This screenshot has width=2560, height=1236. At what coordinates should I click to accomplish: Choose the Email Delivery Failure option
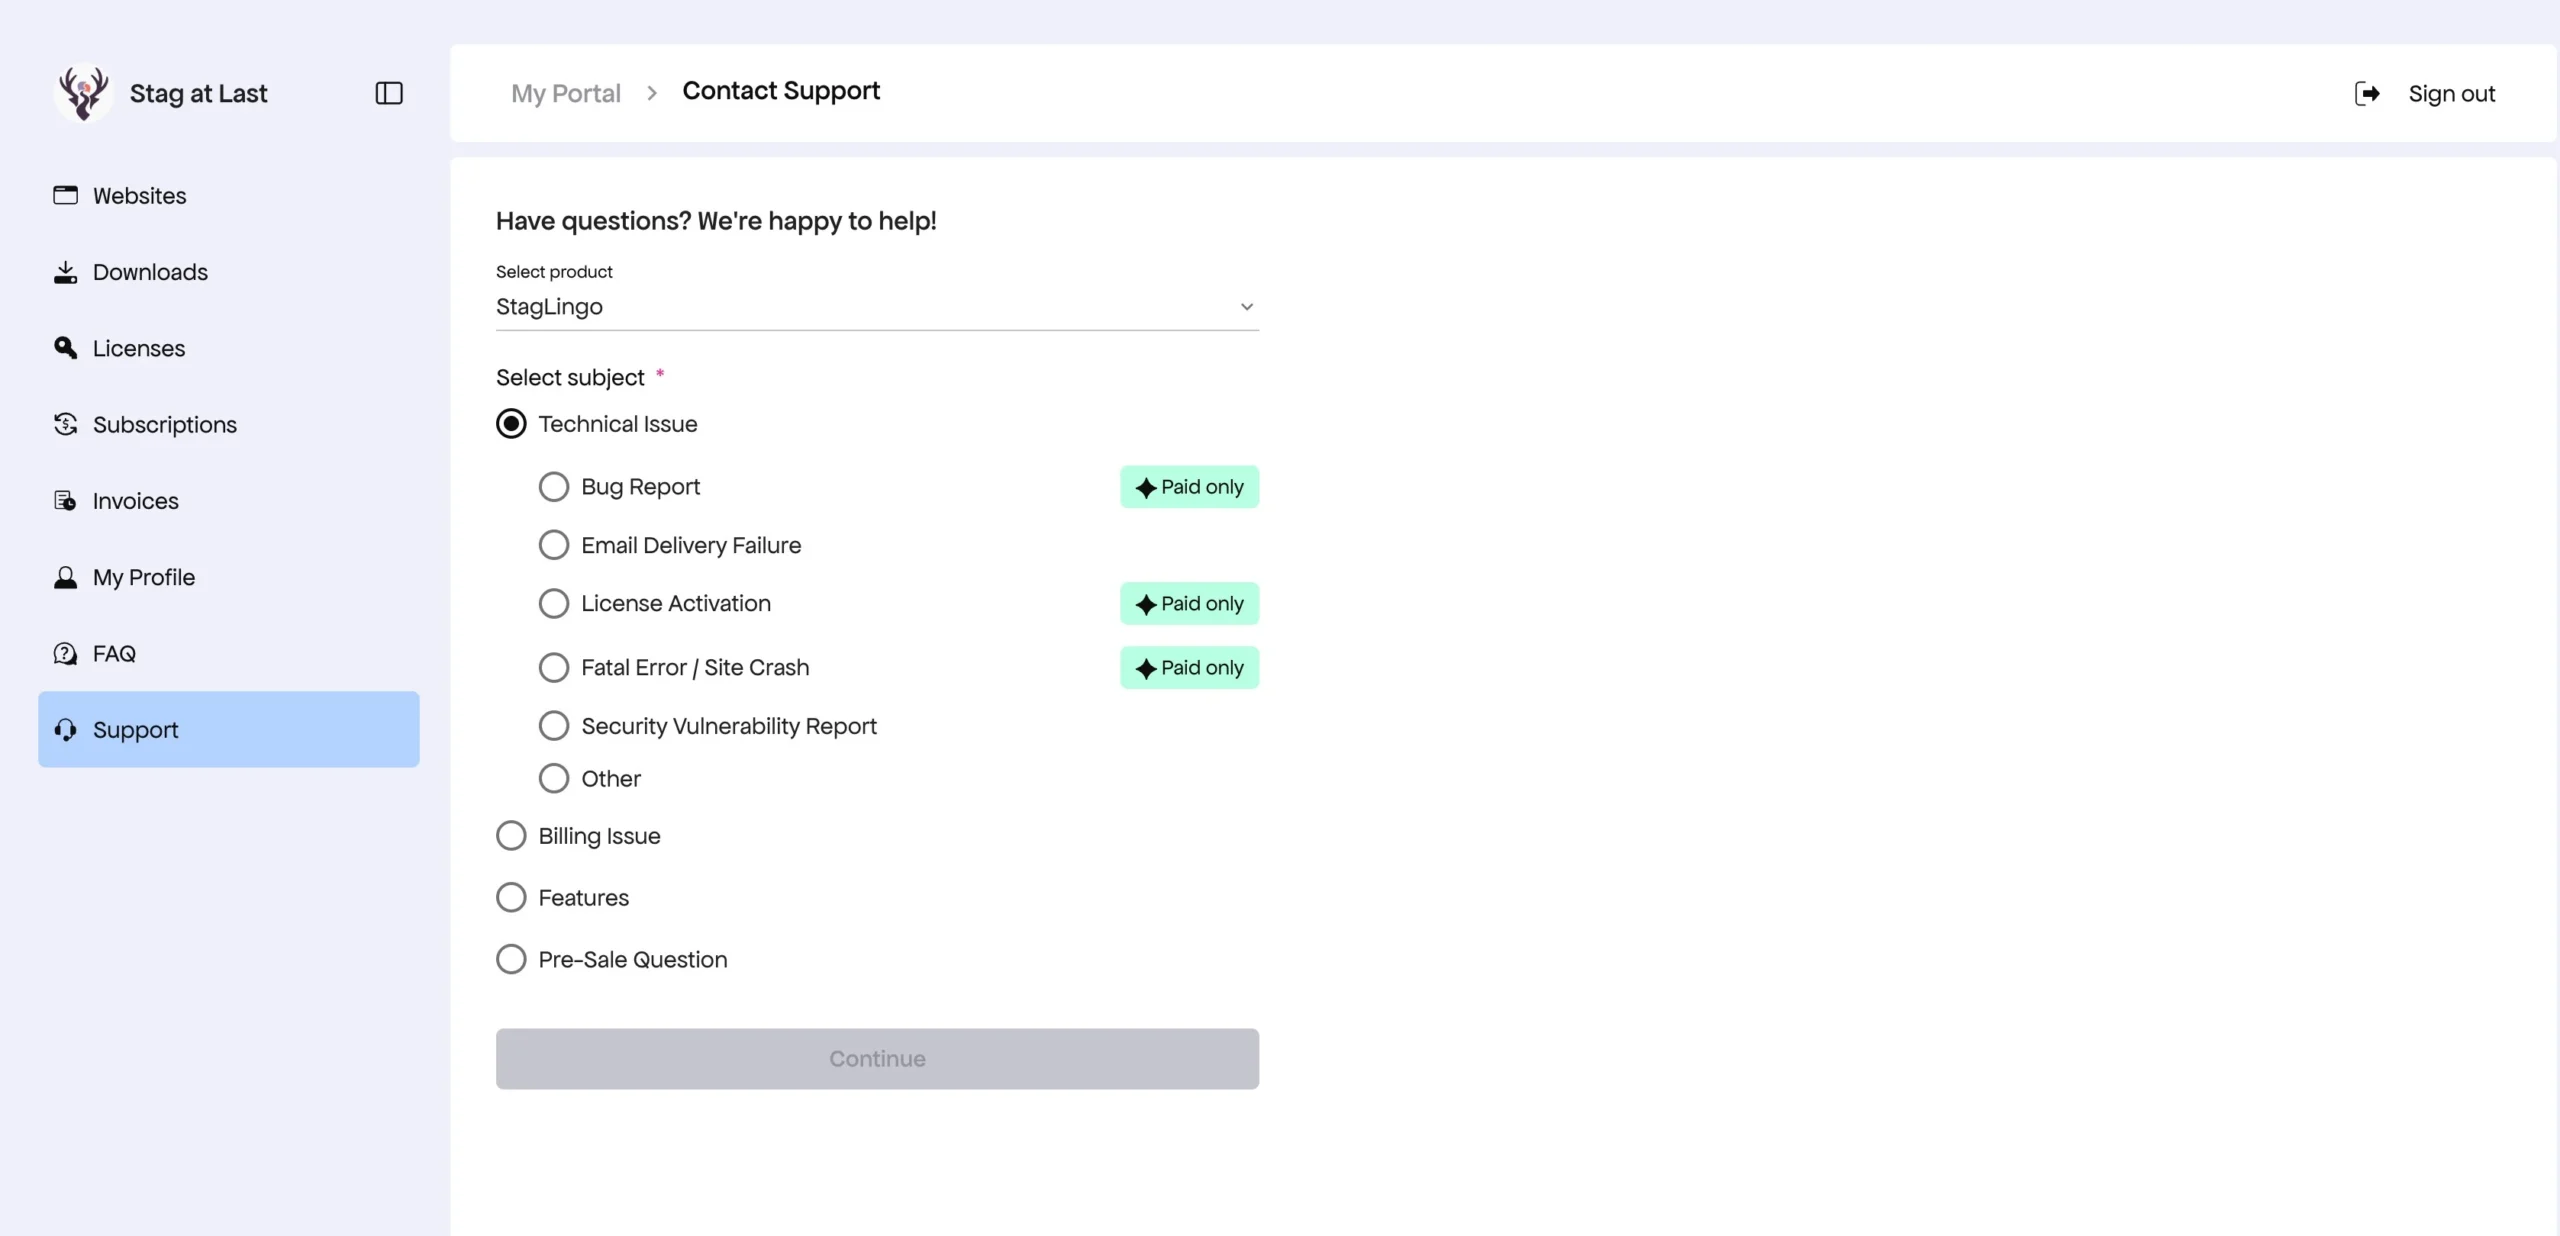(x=554, y=545)
